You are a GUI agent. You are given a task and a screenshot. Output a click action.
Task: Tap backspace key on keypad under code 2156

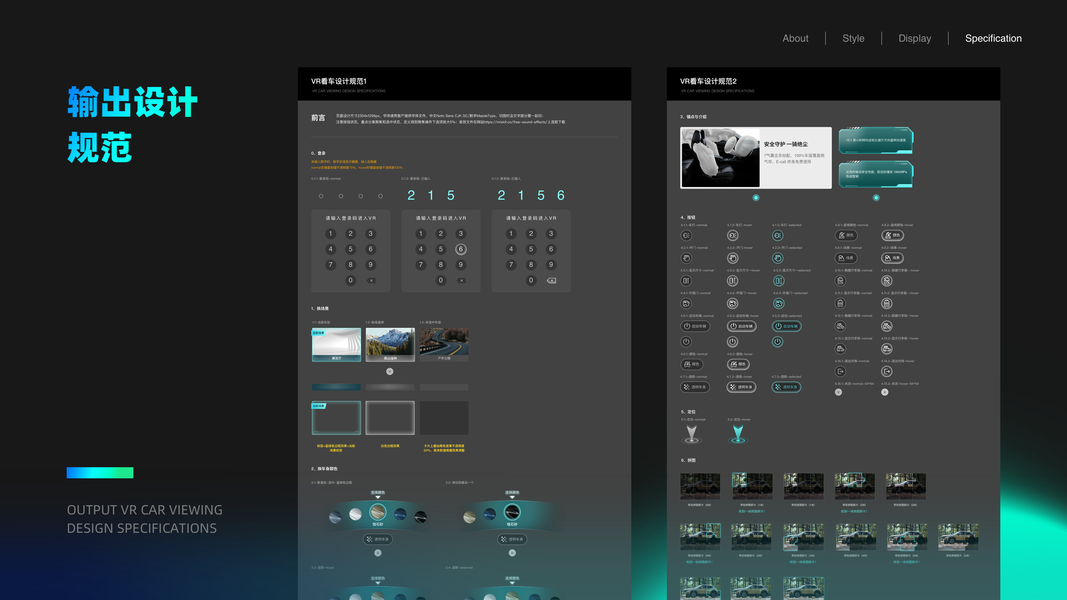[551, 280]
